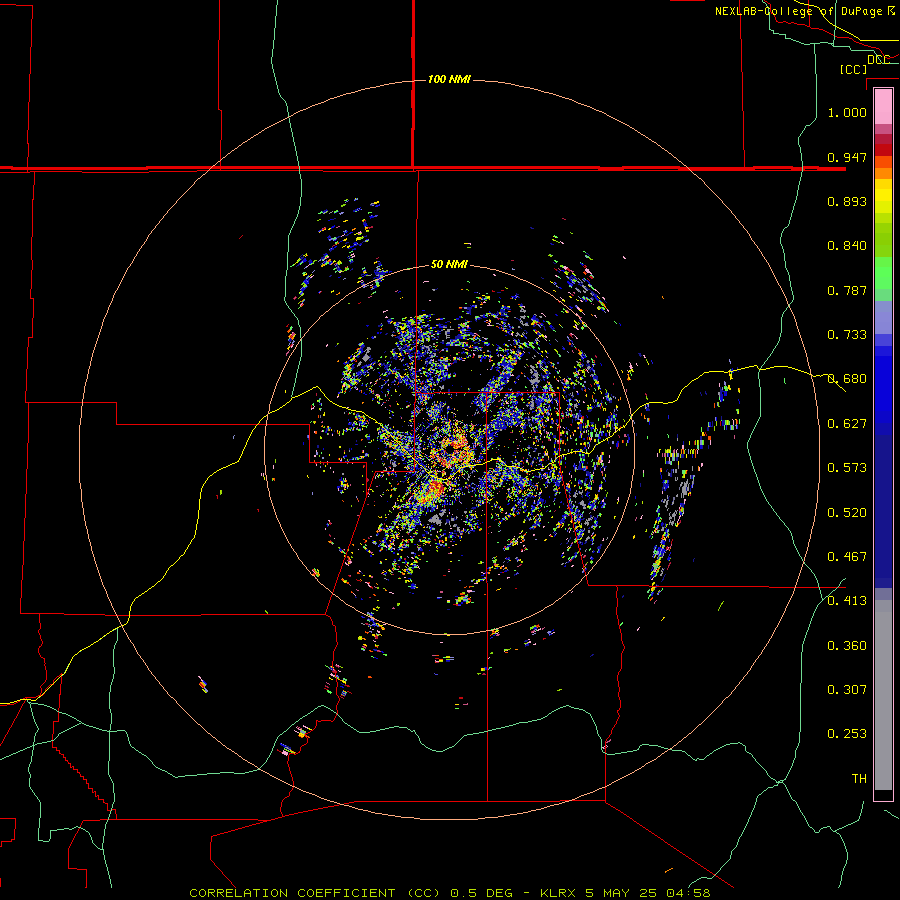
Task: Select the 0.893 scale value
Action: [x=847, y=201]
